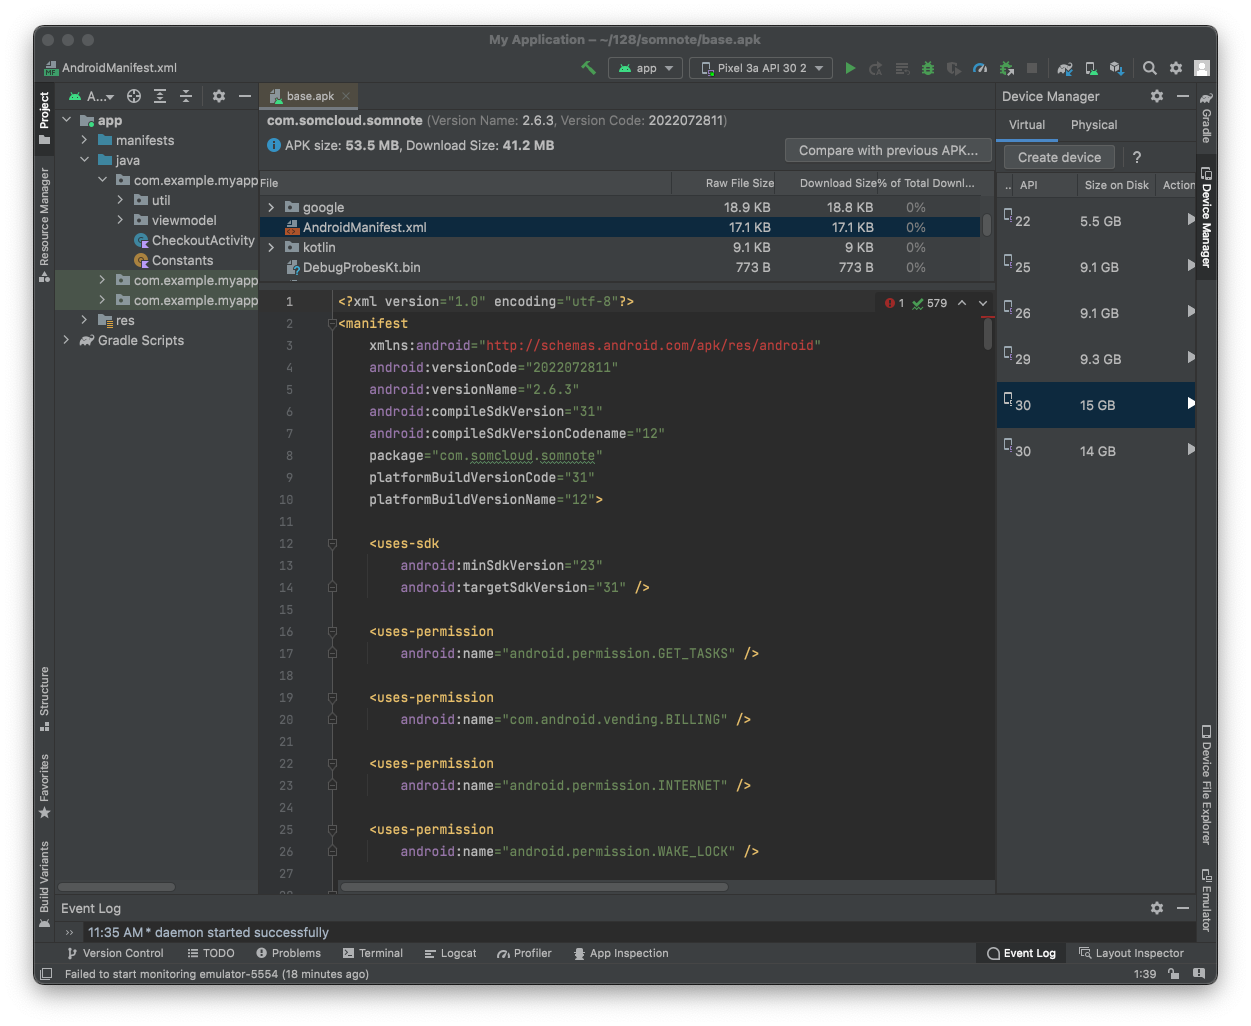Open SDK Manager from the toolbar

tap(1117, 68)
